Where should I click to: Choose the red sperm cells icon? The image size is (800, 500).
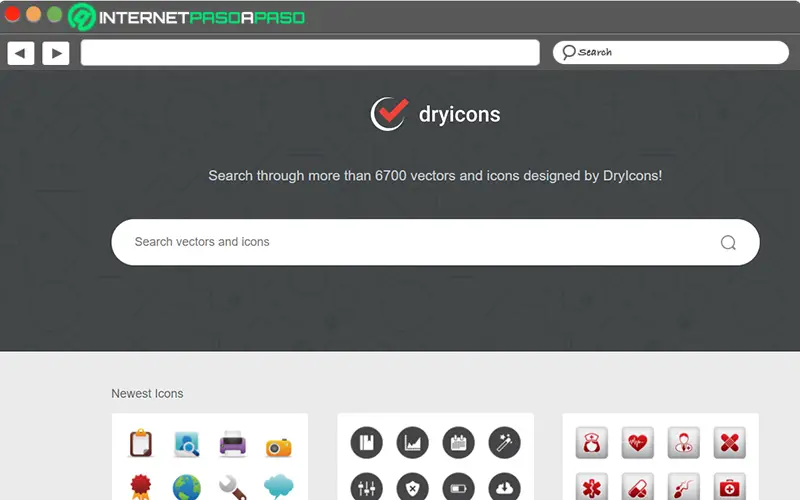[x=684, y=487]
